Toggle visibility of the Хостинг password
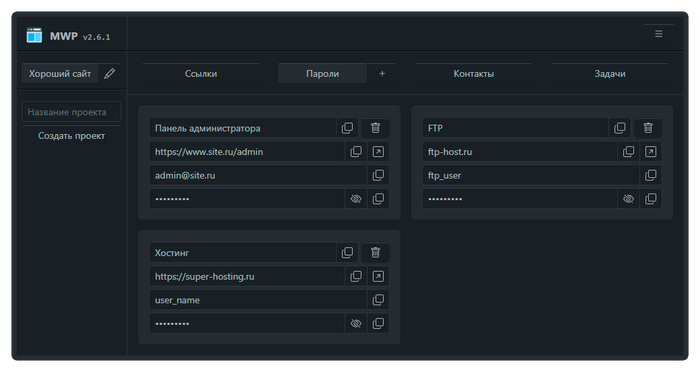 (x=356, y=323)
